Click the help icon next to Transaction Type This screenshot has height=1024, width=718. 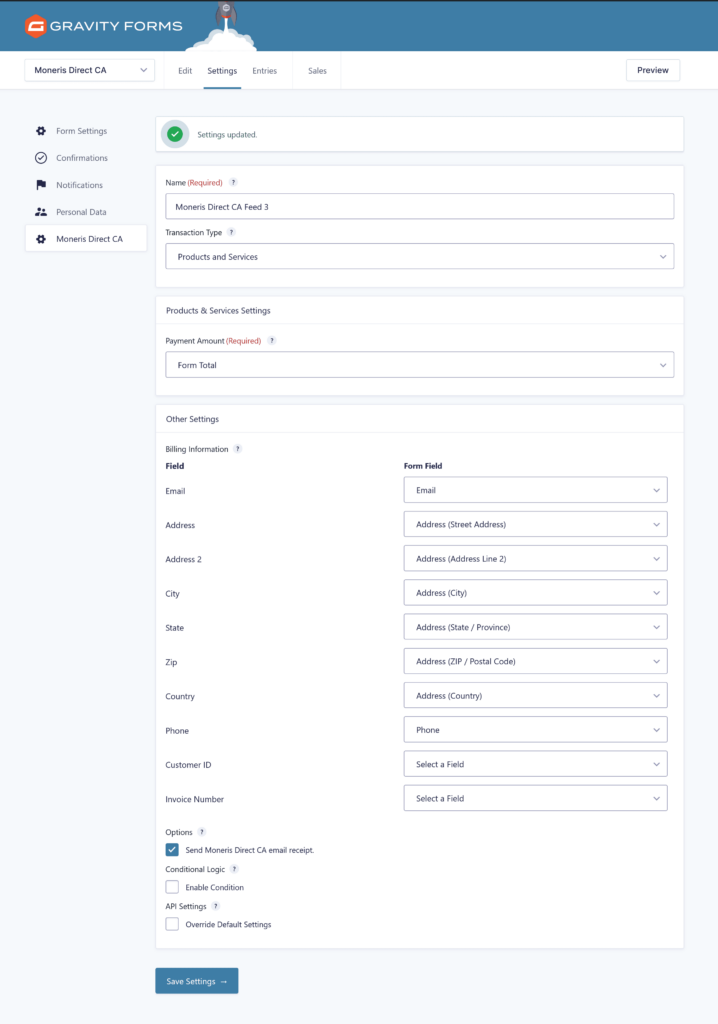(231, 232)
